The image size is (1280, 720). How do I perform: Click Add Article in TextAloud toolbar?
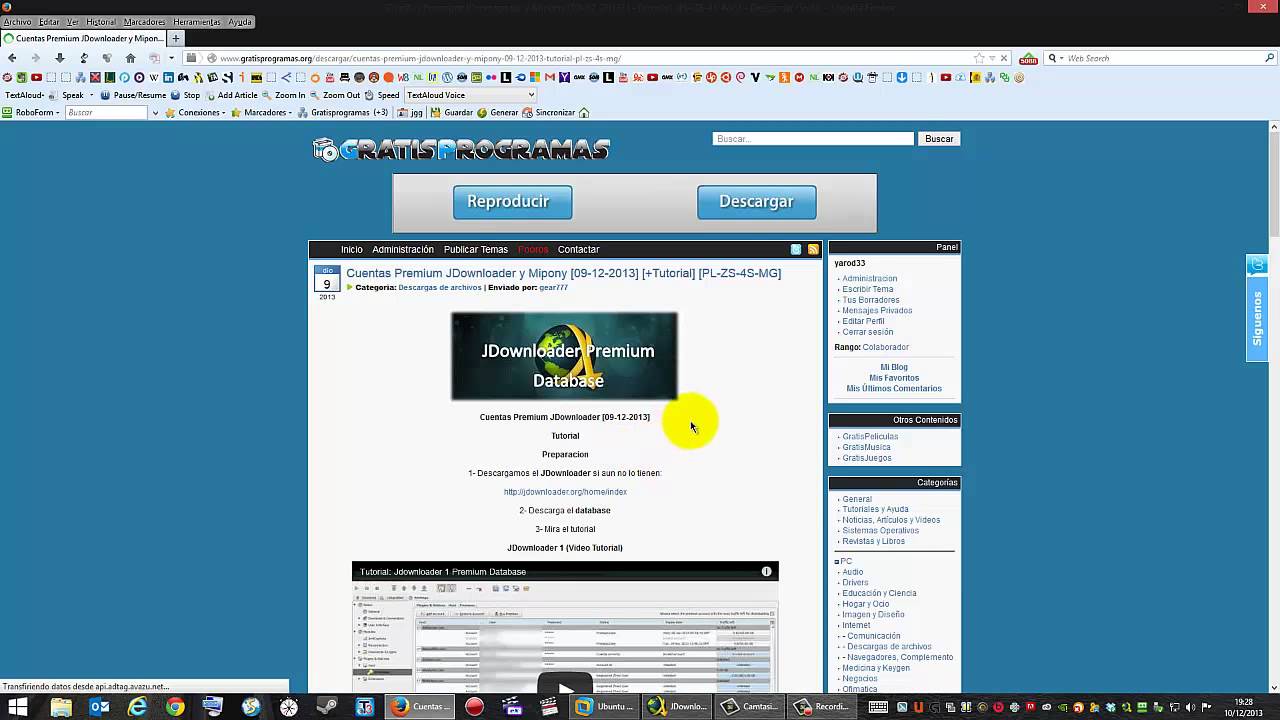pyautogui.click(x=231, y=95)
